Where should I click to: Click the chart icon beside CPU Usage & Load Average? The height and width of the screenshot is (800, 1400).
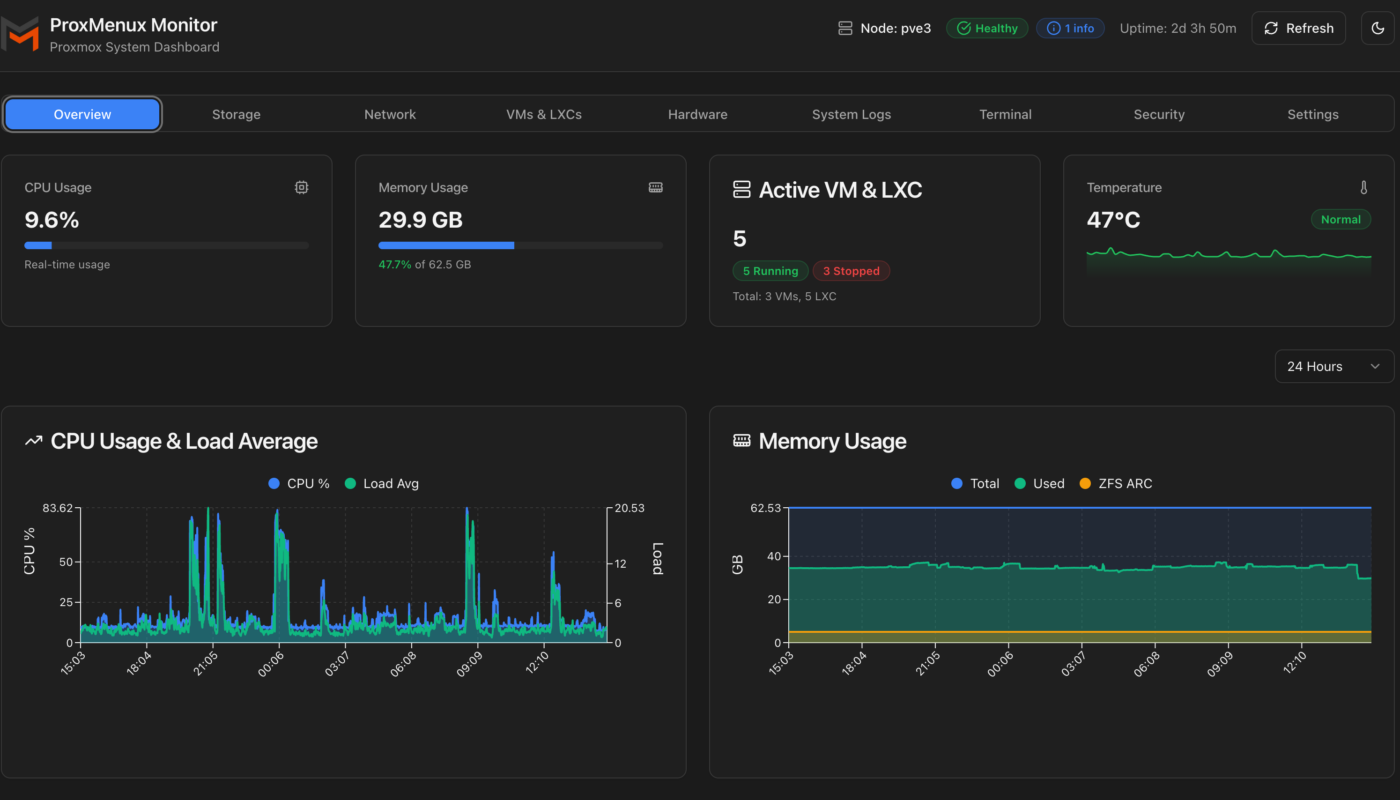[33, 440]
